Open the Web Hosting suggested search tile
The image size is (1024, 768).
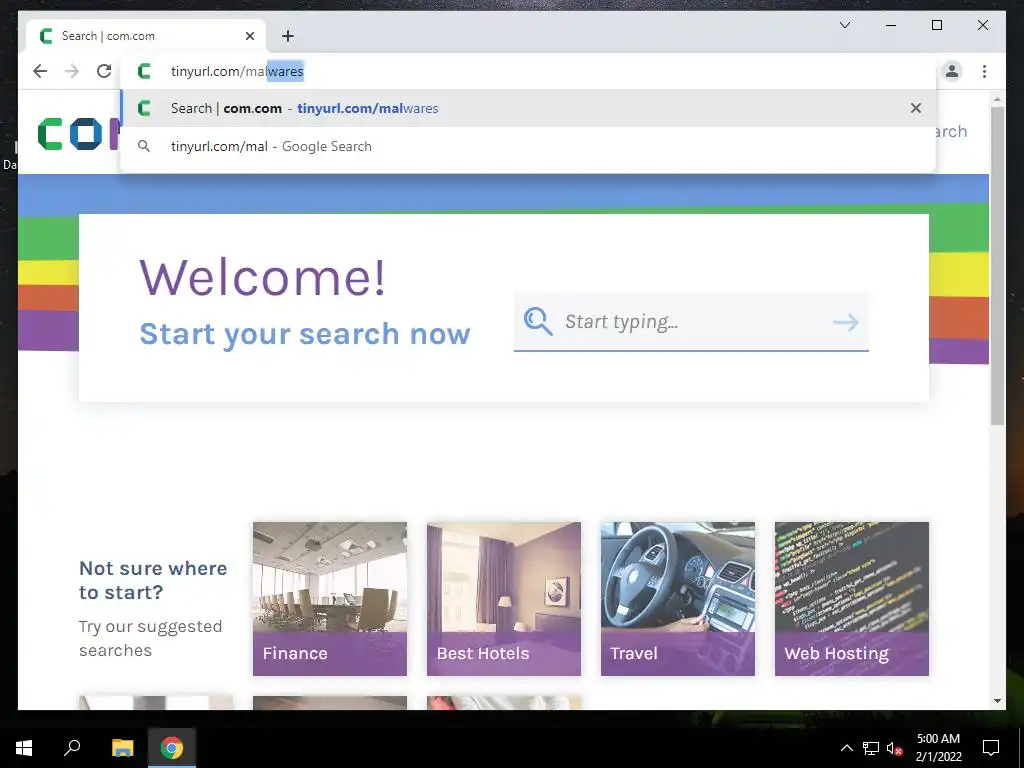click(852, 598)
